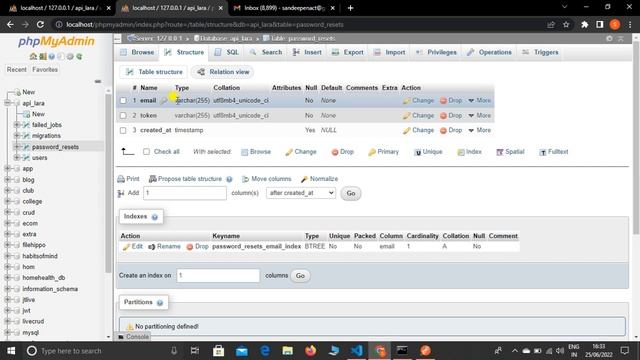Open More menu for token column
The width and height of the screenshot is (640, 360).
pos(480,116)
